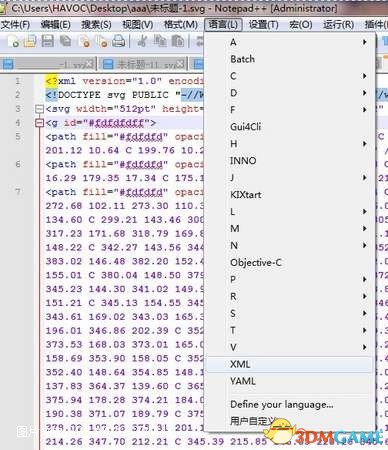Image resolution: width=388 pixels, height=450 pixels.
Task: Expand the D languages submenu
Action: [289, 93]
